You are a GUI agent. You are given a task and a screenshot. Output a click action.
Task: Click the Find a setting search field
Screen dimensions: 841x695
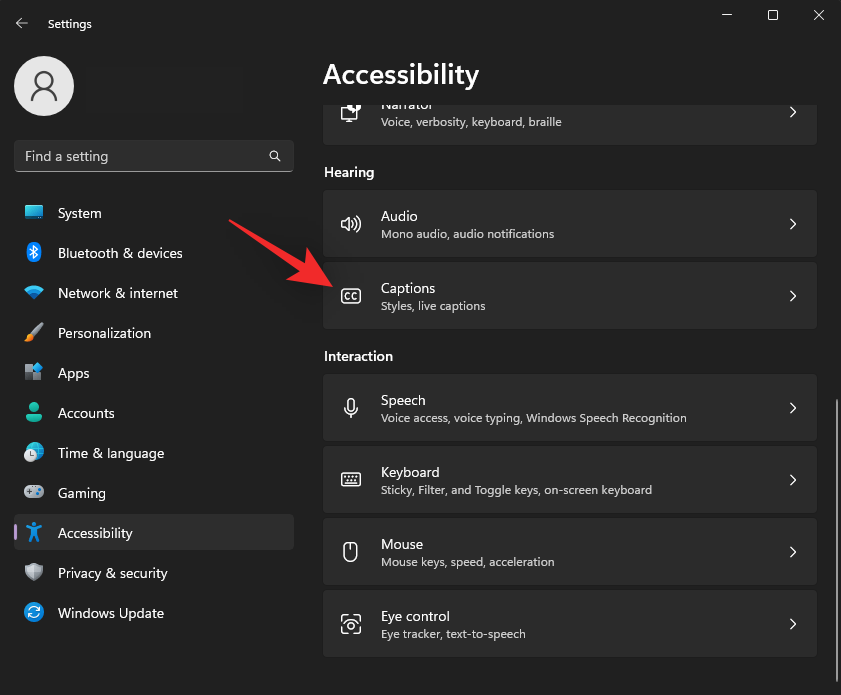(140, 156)
